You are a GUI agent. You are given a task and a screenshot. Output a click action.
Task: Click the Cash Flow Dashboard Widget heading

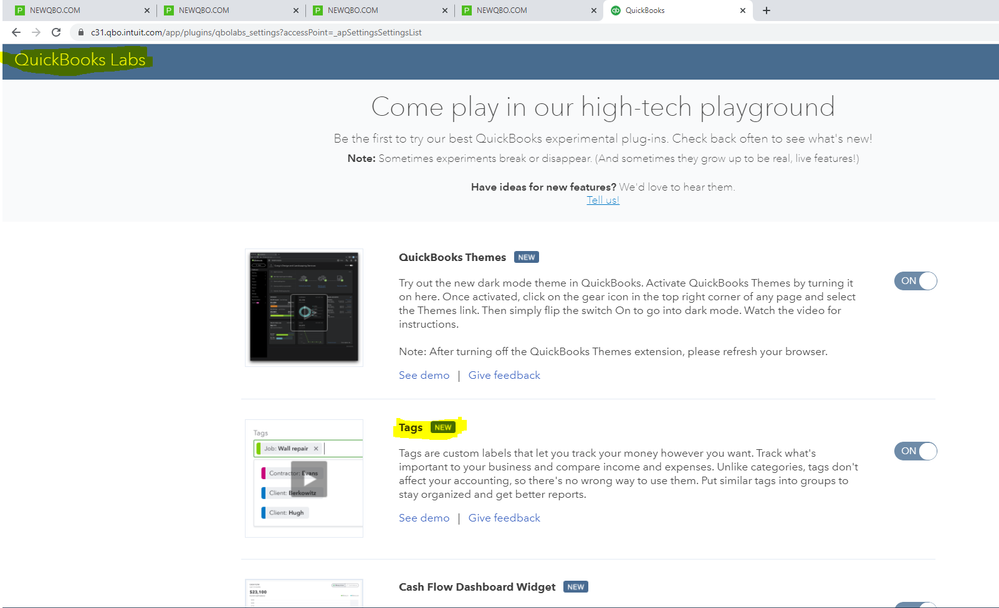[477, 587]
